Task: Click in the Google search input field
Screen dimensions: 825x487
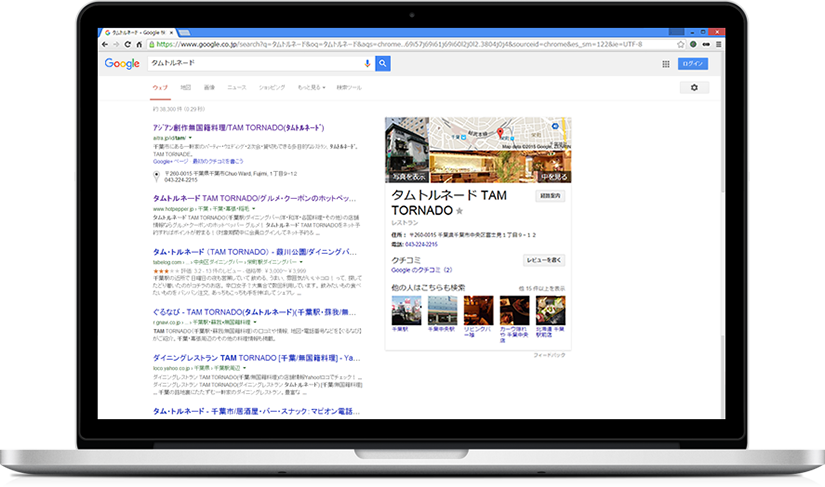Action: 250,64
